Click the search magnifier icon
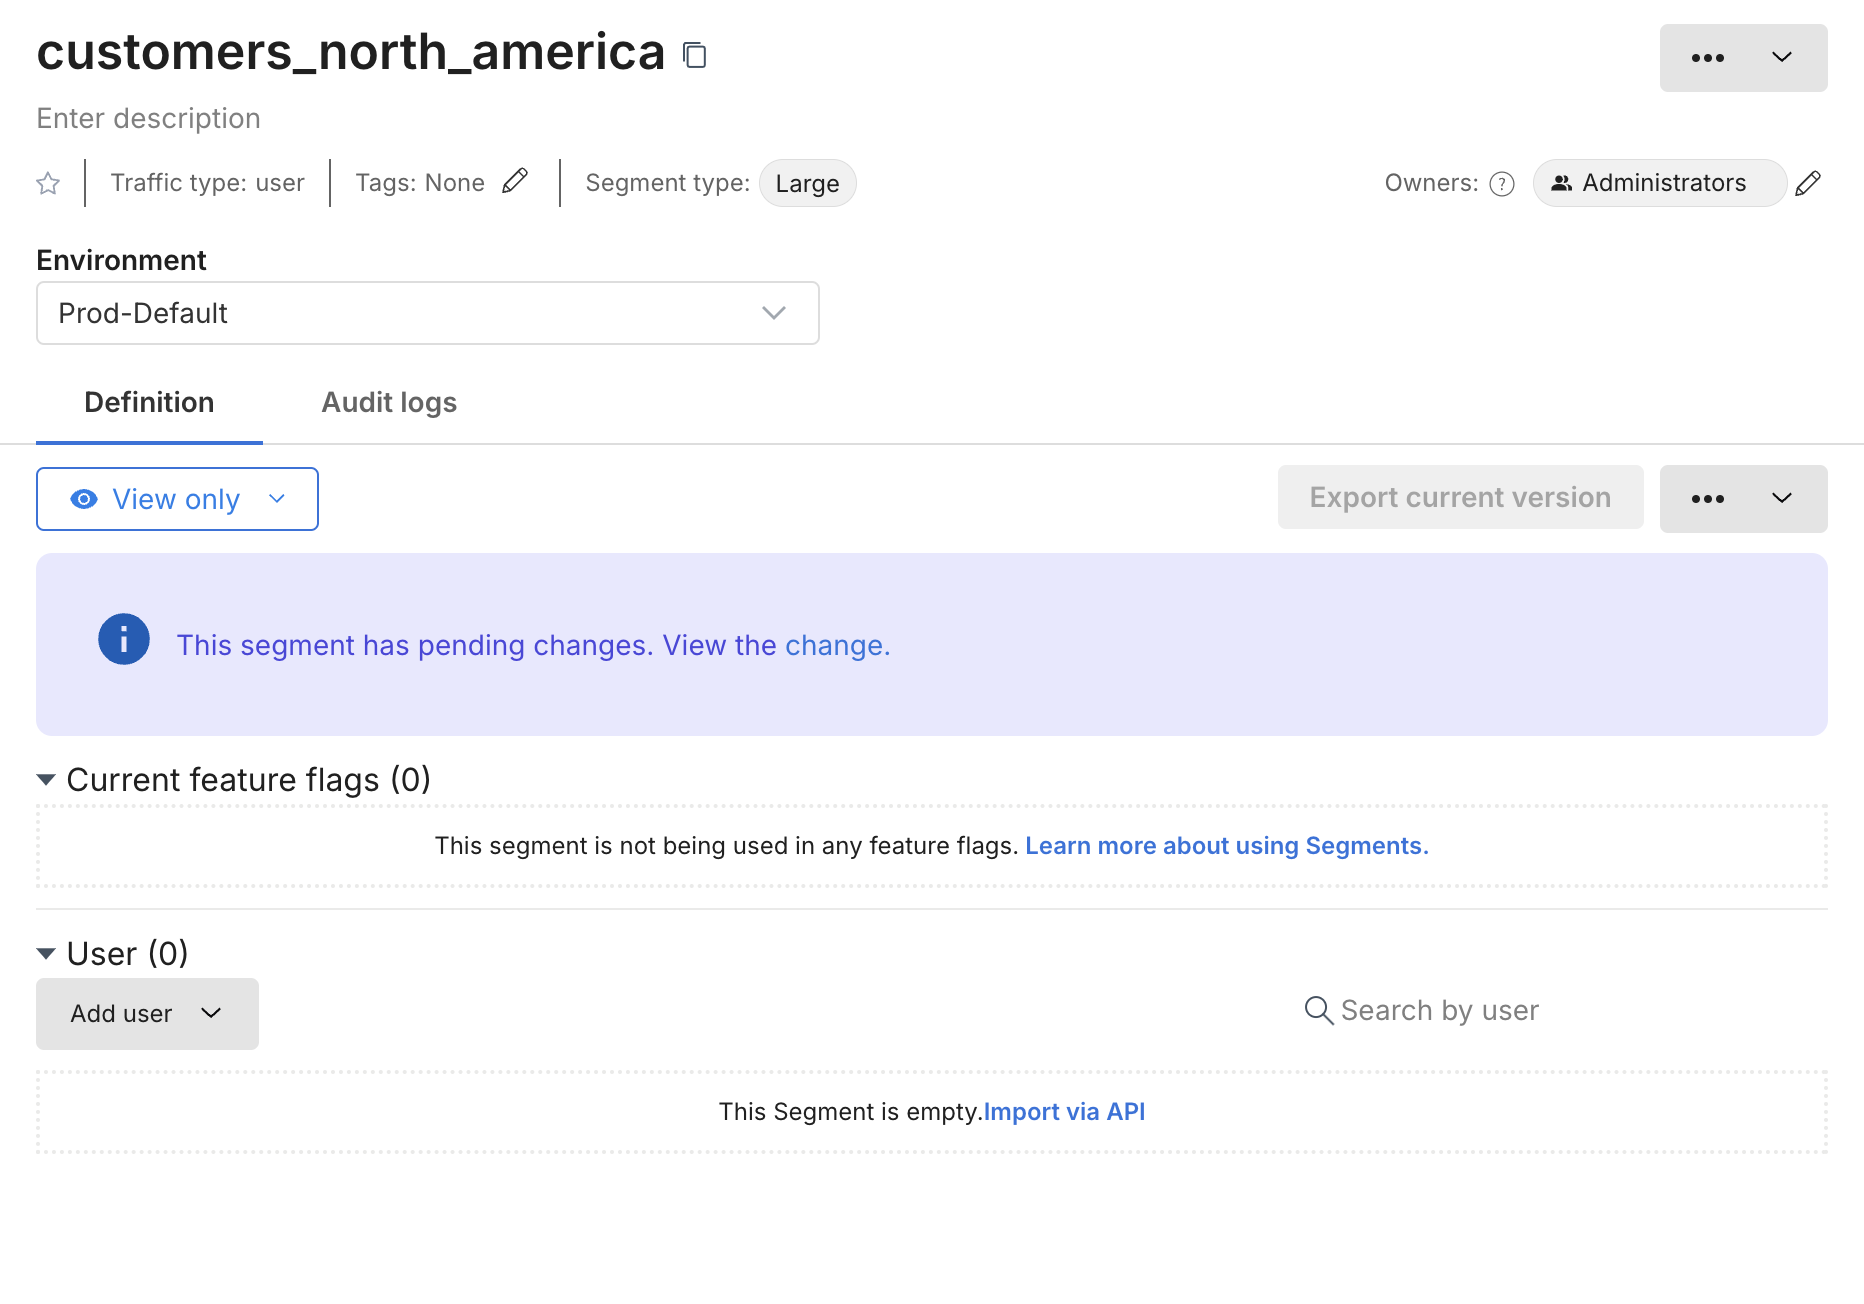The height and width of the screenshot is (1304, 1864). (x=1318, y=1011)
